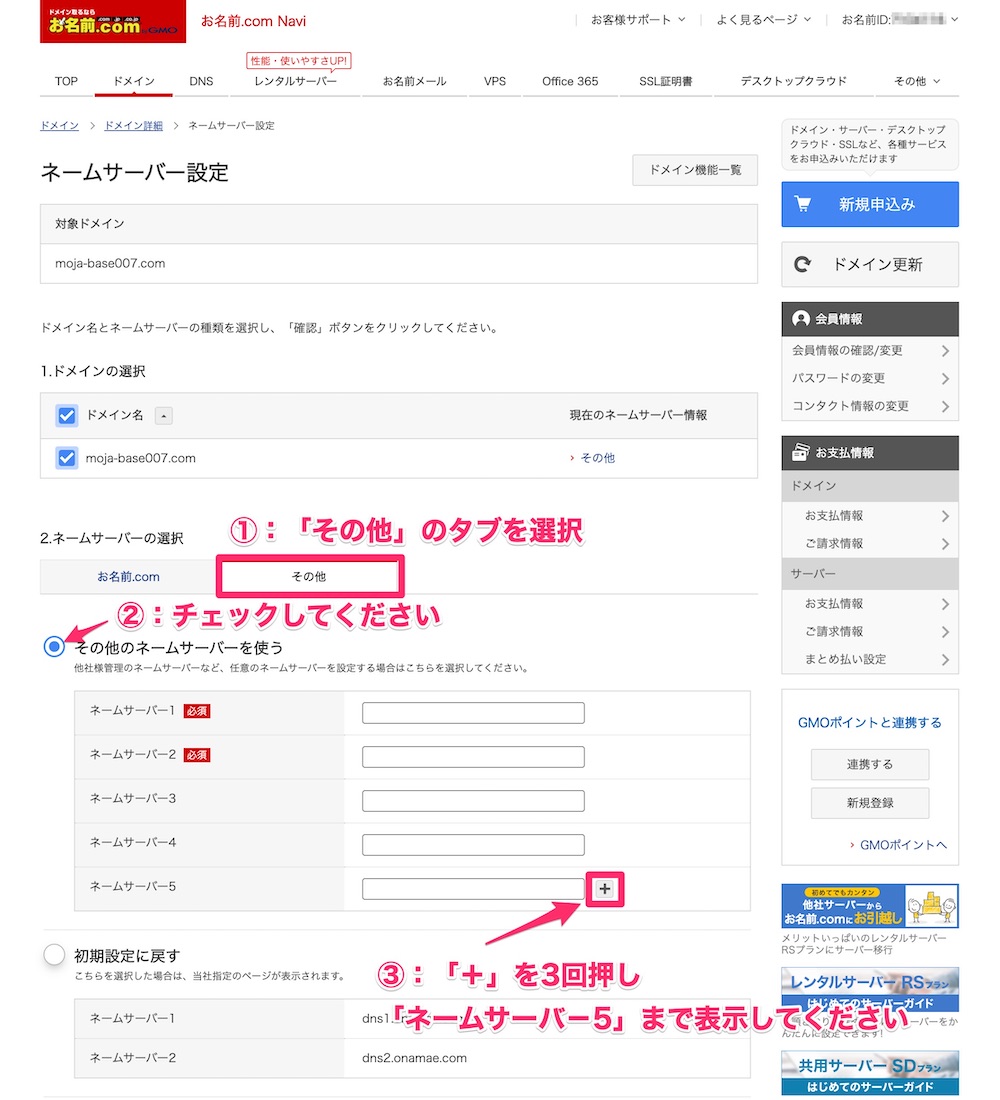Focus the ネームサーバー4 input field

(473, 845)
